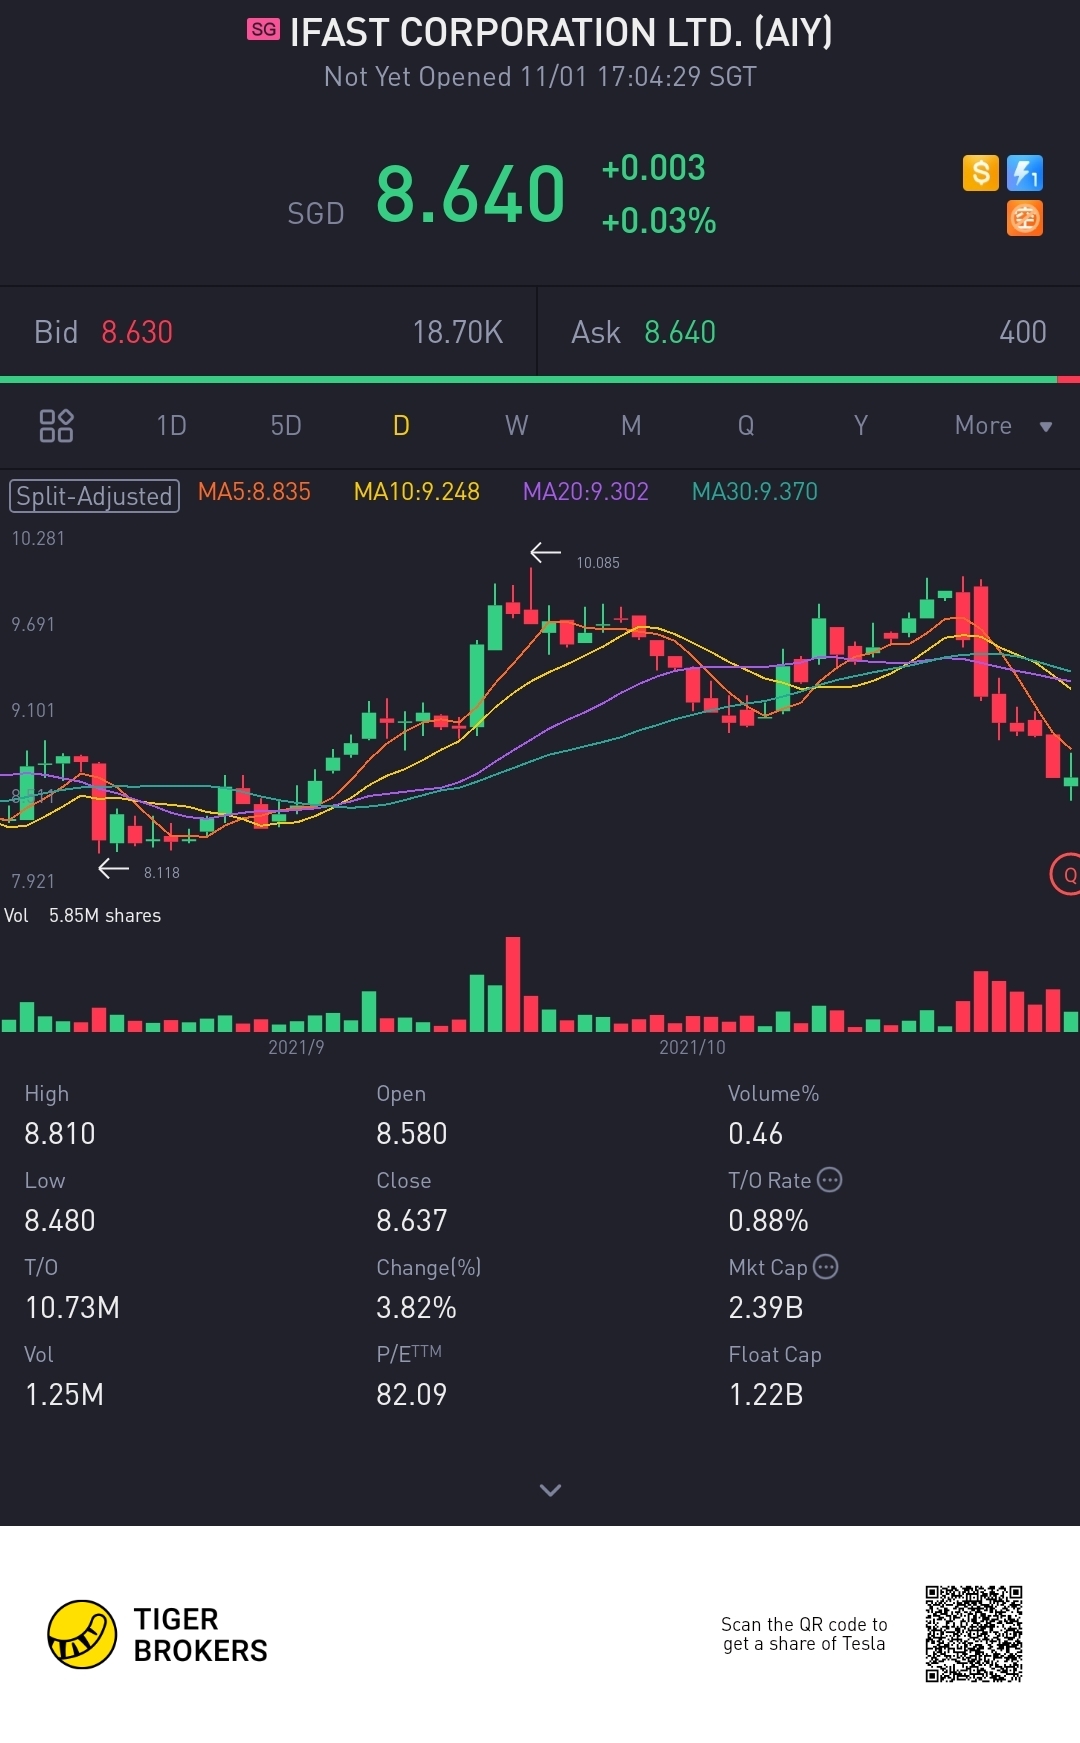Select the W weekly chart tab
The height and width of the screenshot is (1743, 1080).
click(516, 426)
